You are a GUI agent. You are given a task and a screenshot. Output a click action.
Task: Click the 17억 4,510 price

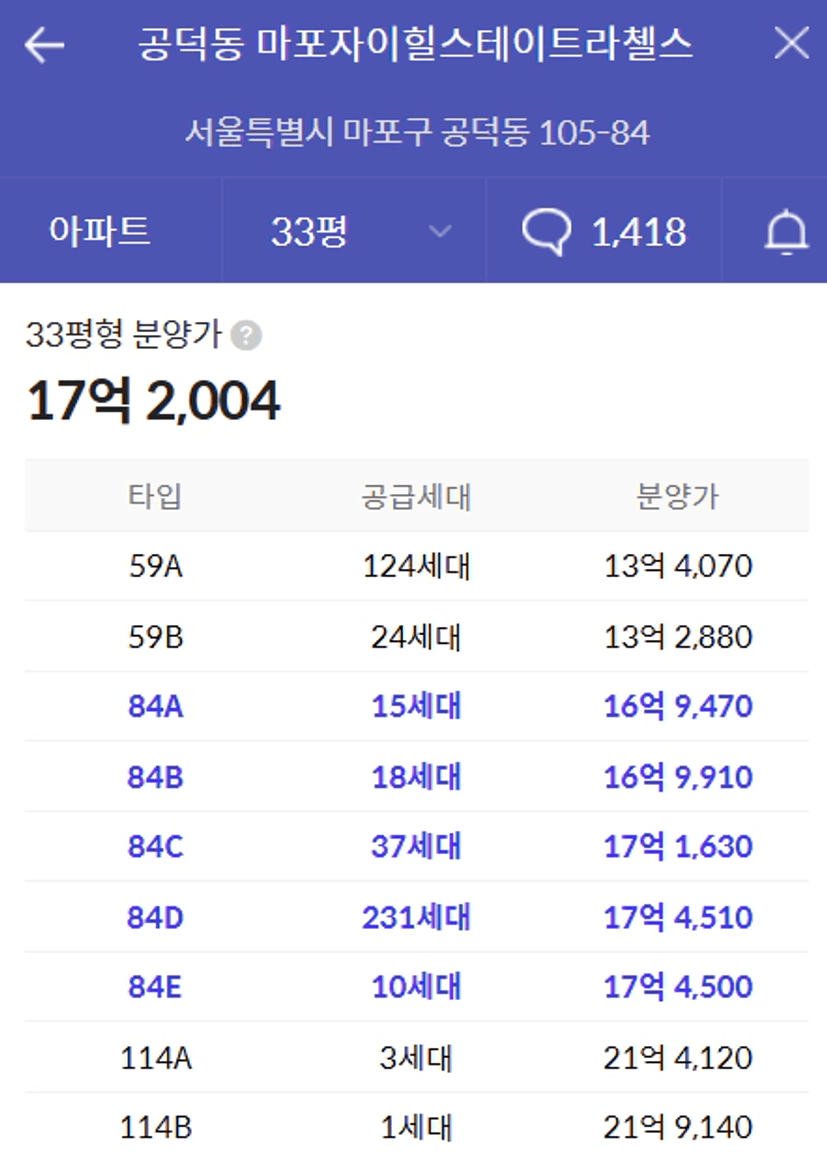[678, 918]
